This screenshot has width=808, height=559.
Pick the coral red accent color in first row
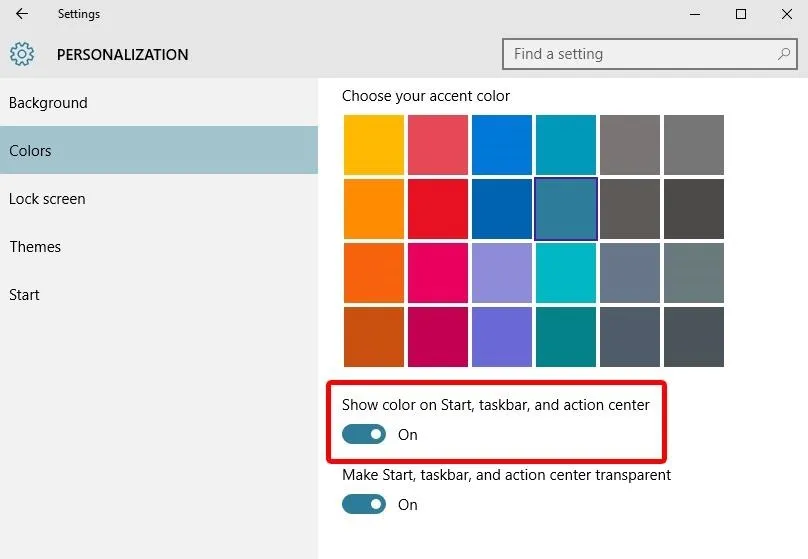[438, 145]
